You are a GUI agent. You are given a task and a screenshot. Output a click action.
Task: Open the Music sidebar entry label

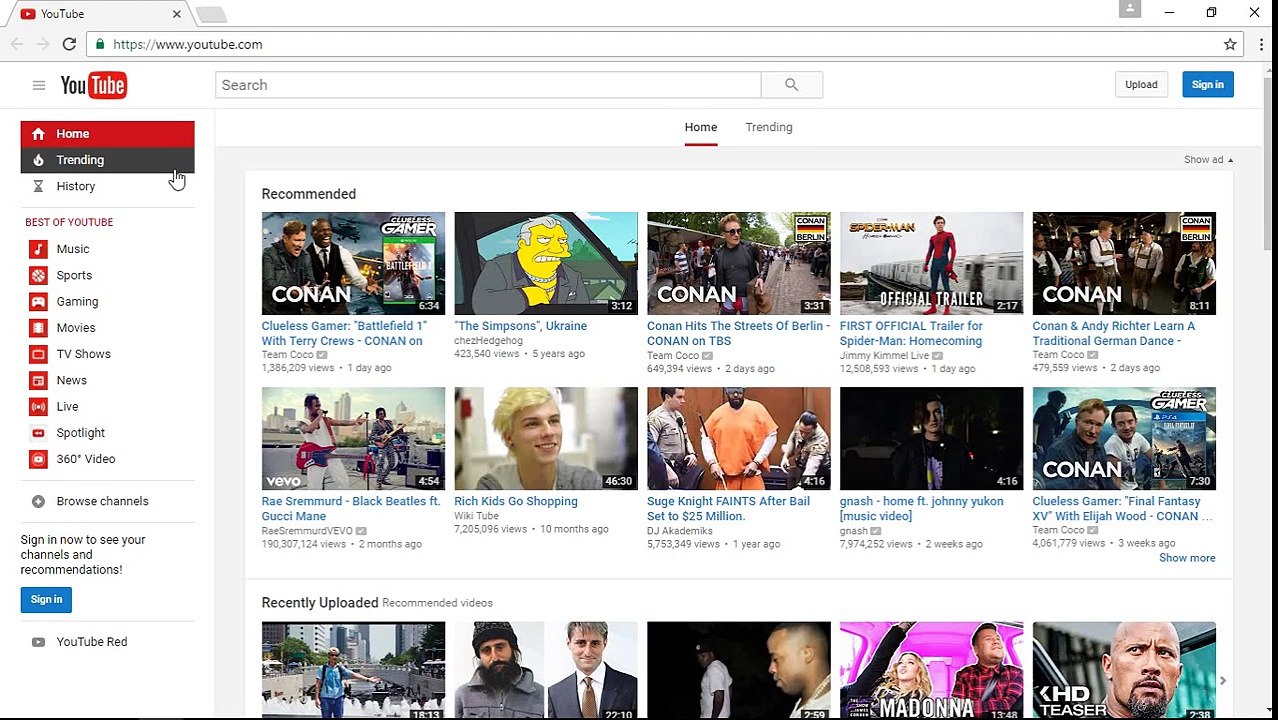click(x=73, y=249)
